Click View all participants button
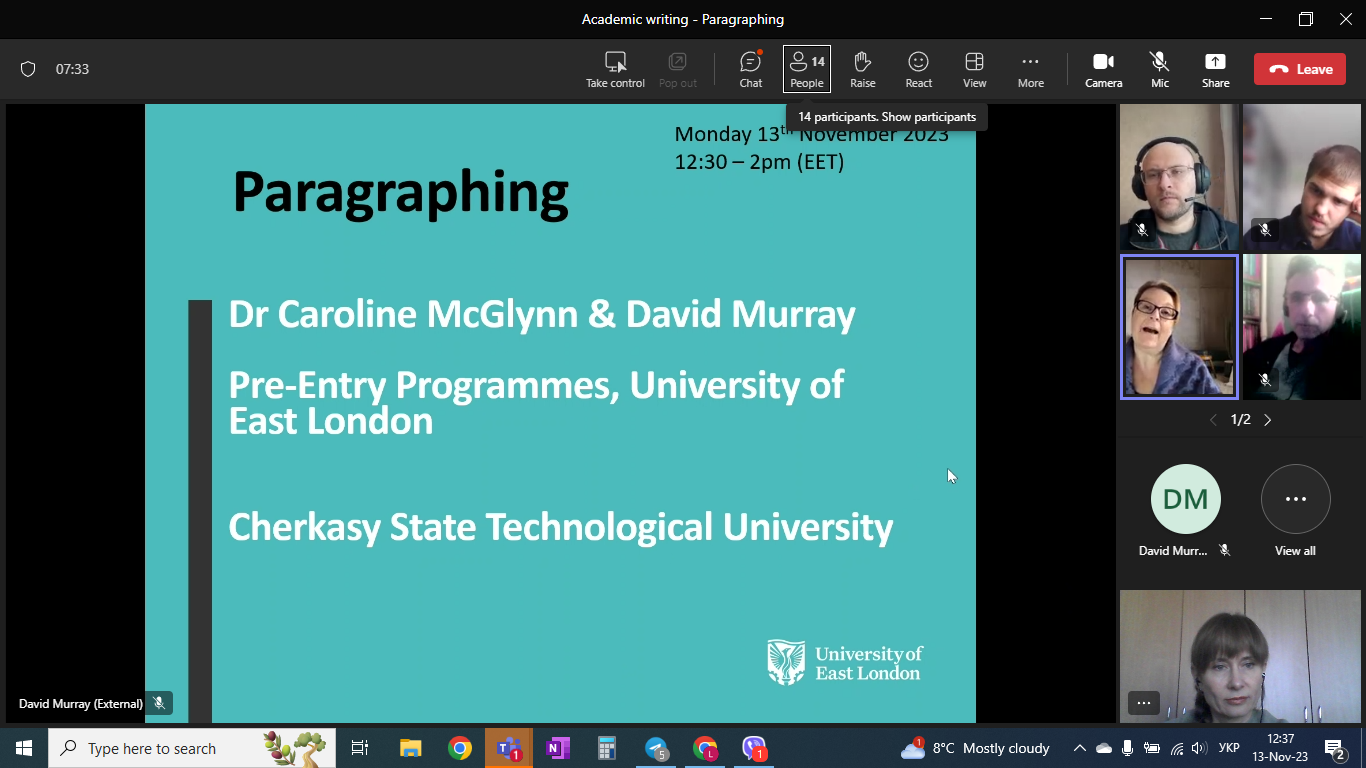 (x=1296, y=511)
